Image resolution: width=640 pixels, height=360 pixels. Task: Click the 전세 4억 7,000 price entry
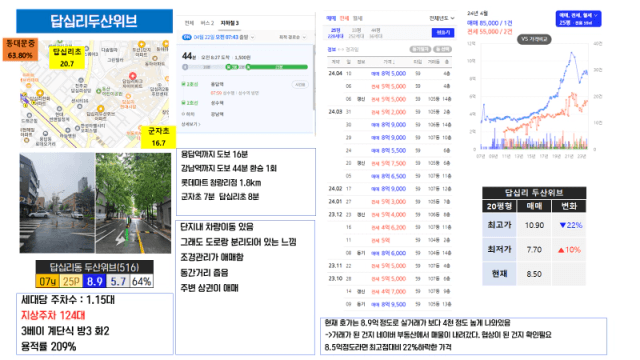tap(388, 291)
